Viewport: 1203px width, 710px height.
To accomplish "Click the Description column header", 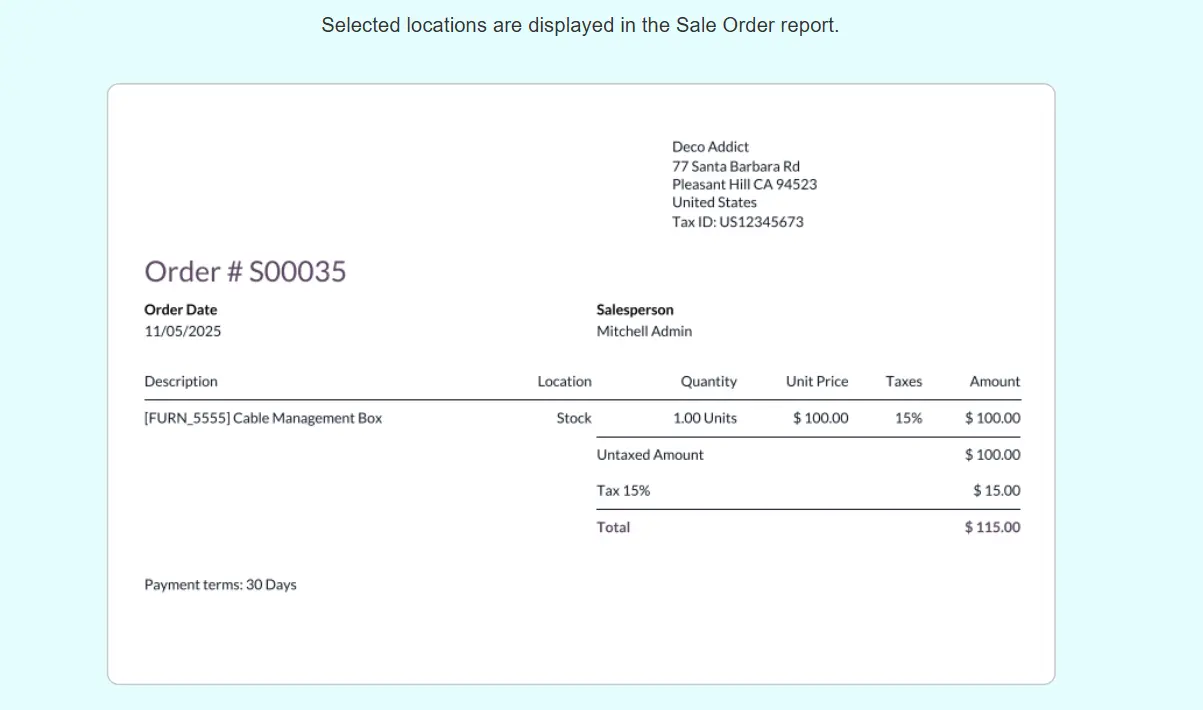I will [x=180, y=381].
